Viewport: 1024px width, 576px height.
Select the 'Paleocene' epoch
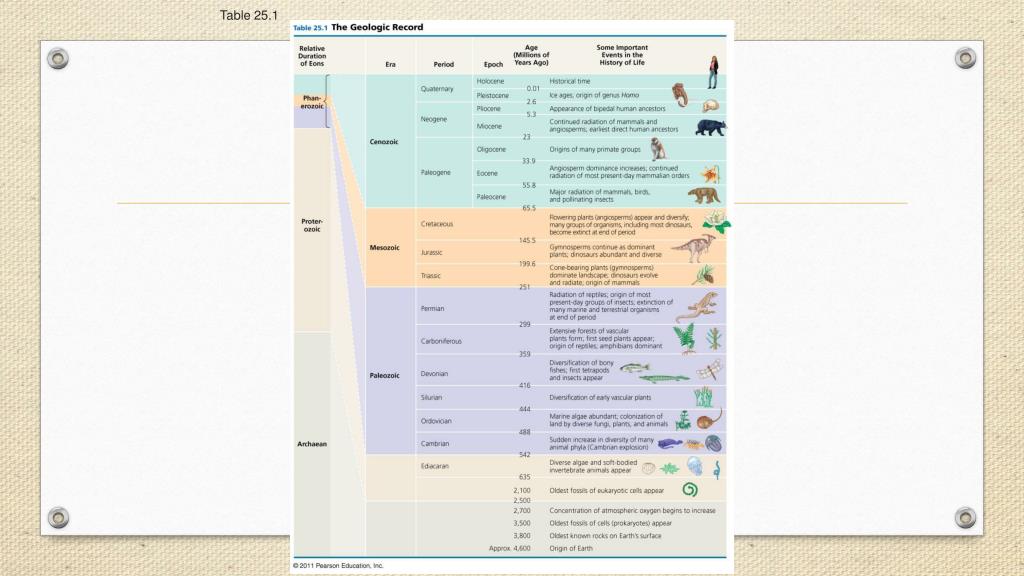click(x=491, y=197)
